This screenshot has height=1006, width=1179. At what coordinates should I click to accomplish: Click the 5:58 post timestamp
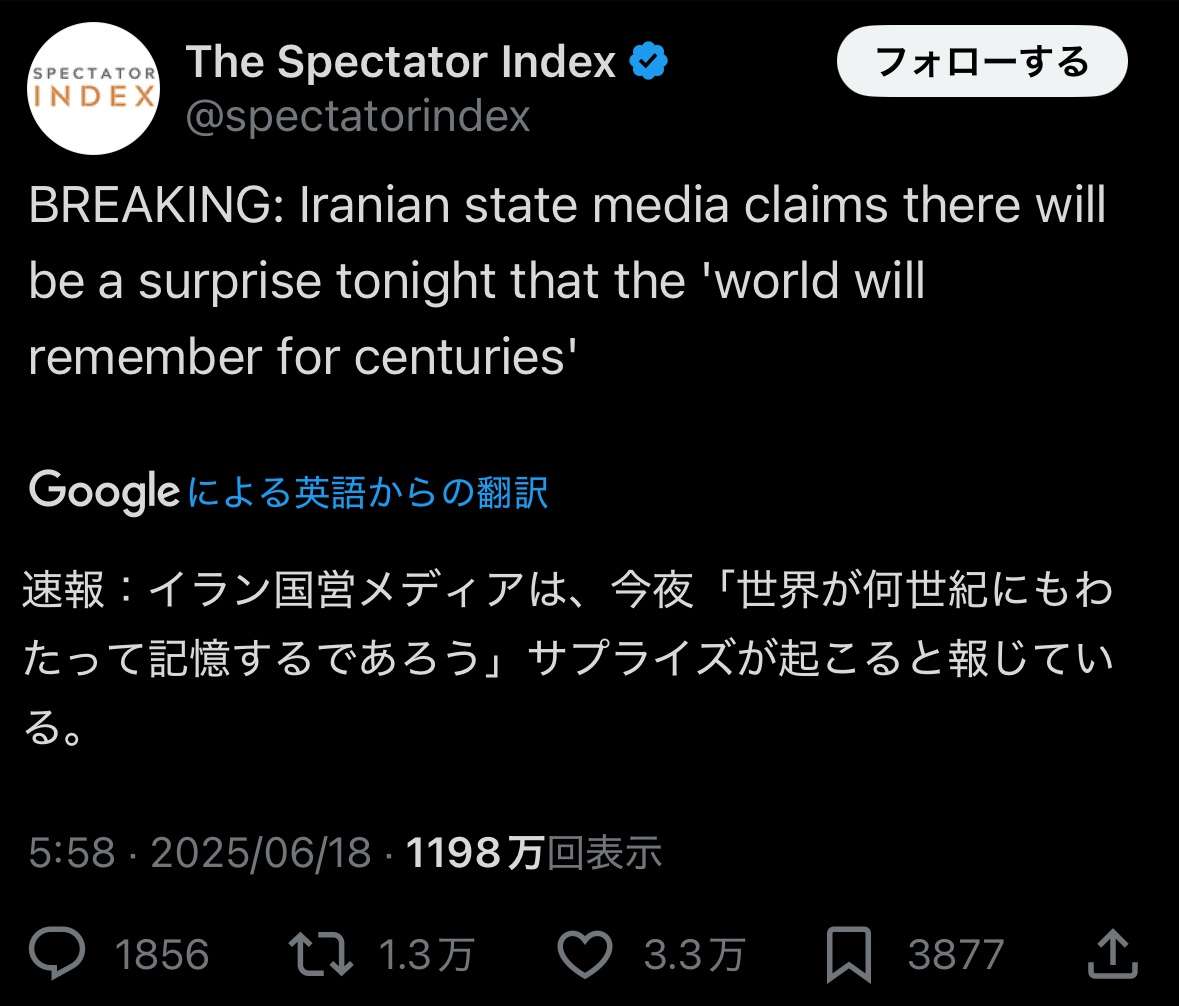coord(72,853)
